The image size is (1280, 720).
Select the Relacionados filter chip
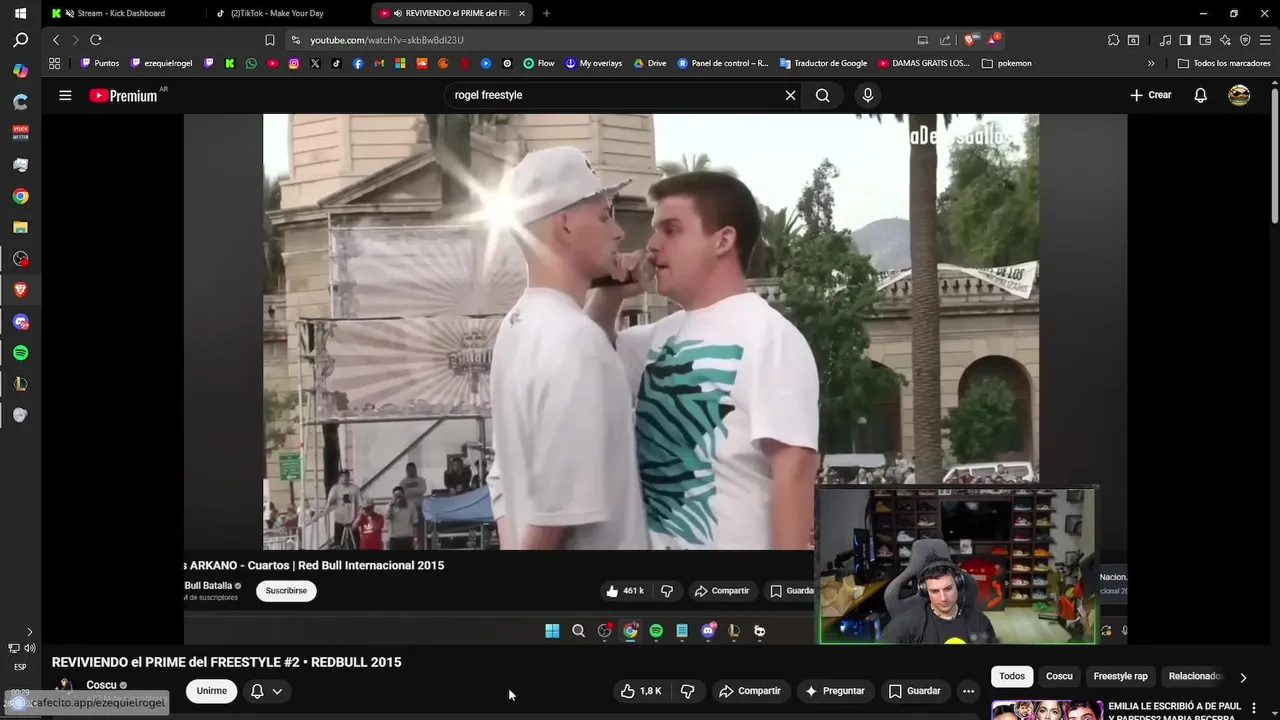1194,676
